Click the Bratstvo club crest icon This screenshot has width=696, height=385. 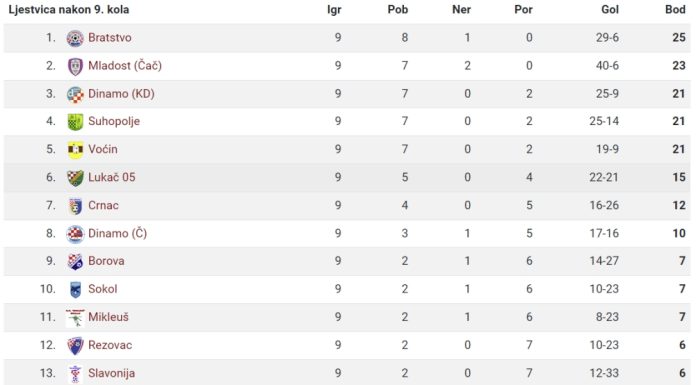(x=75, y=38)
